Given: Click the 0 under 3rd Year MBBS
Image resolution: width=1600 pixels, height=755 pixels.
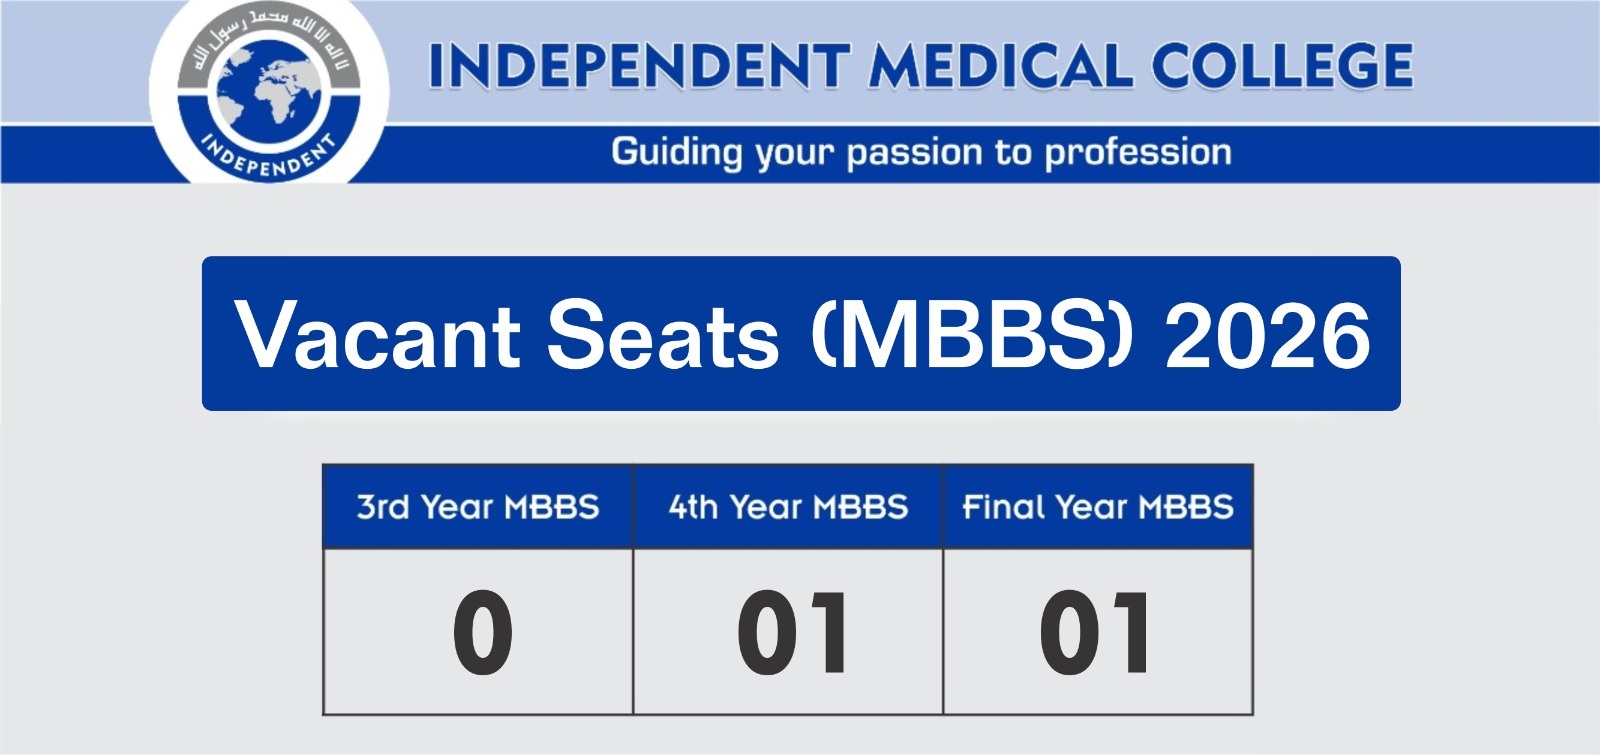Looking at the screenshot, I should (482, 632).
